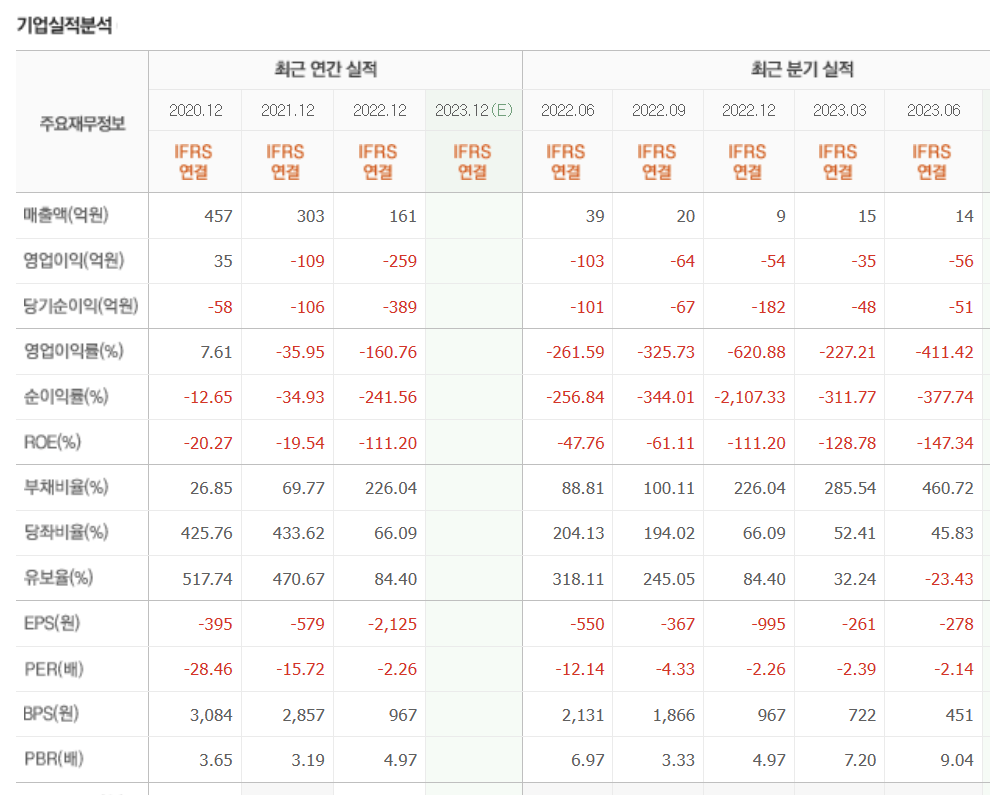Select reserve ratio value 517.74
The height and width of the screenshot is (795, 990).
click(207, 579)
